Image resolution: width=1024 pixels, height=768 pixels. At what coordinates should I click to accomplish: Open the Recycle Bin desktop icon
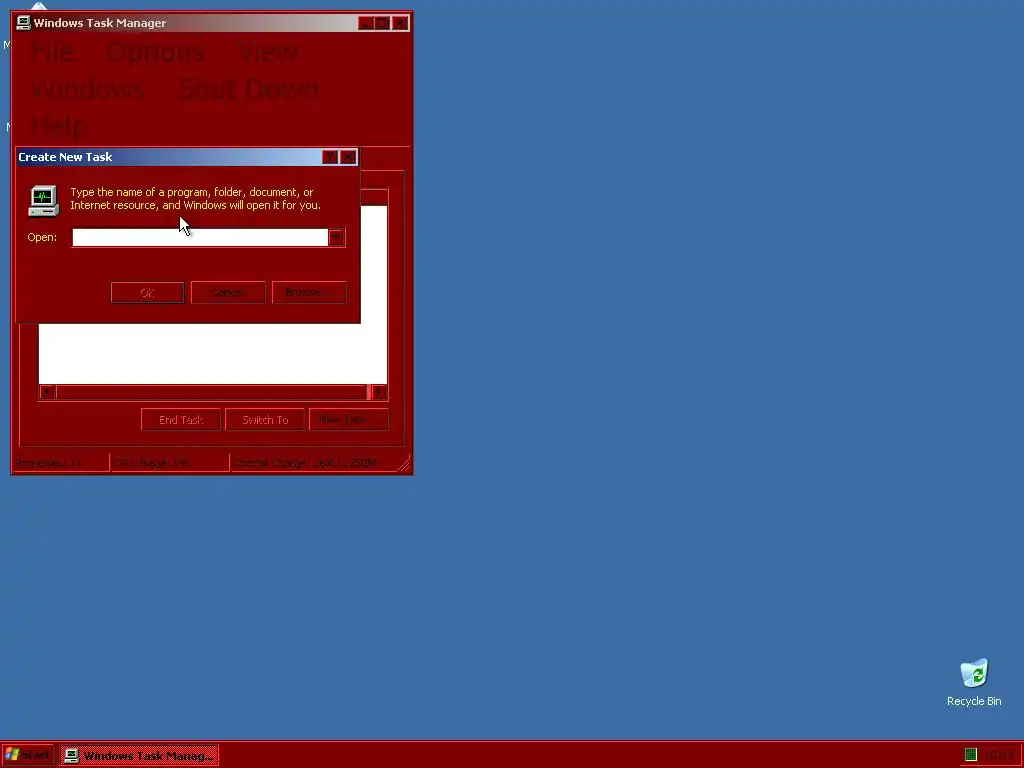click(974, 682)
